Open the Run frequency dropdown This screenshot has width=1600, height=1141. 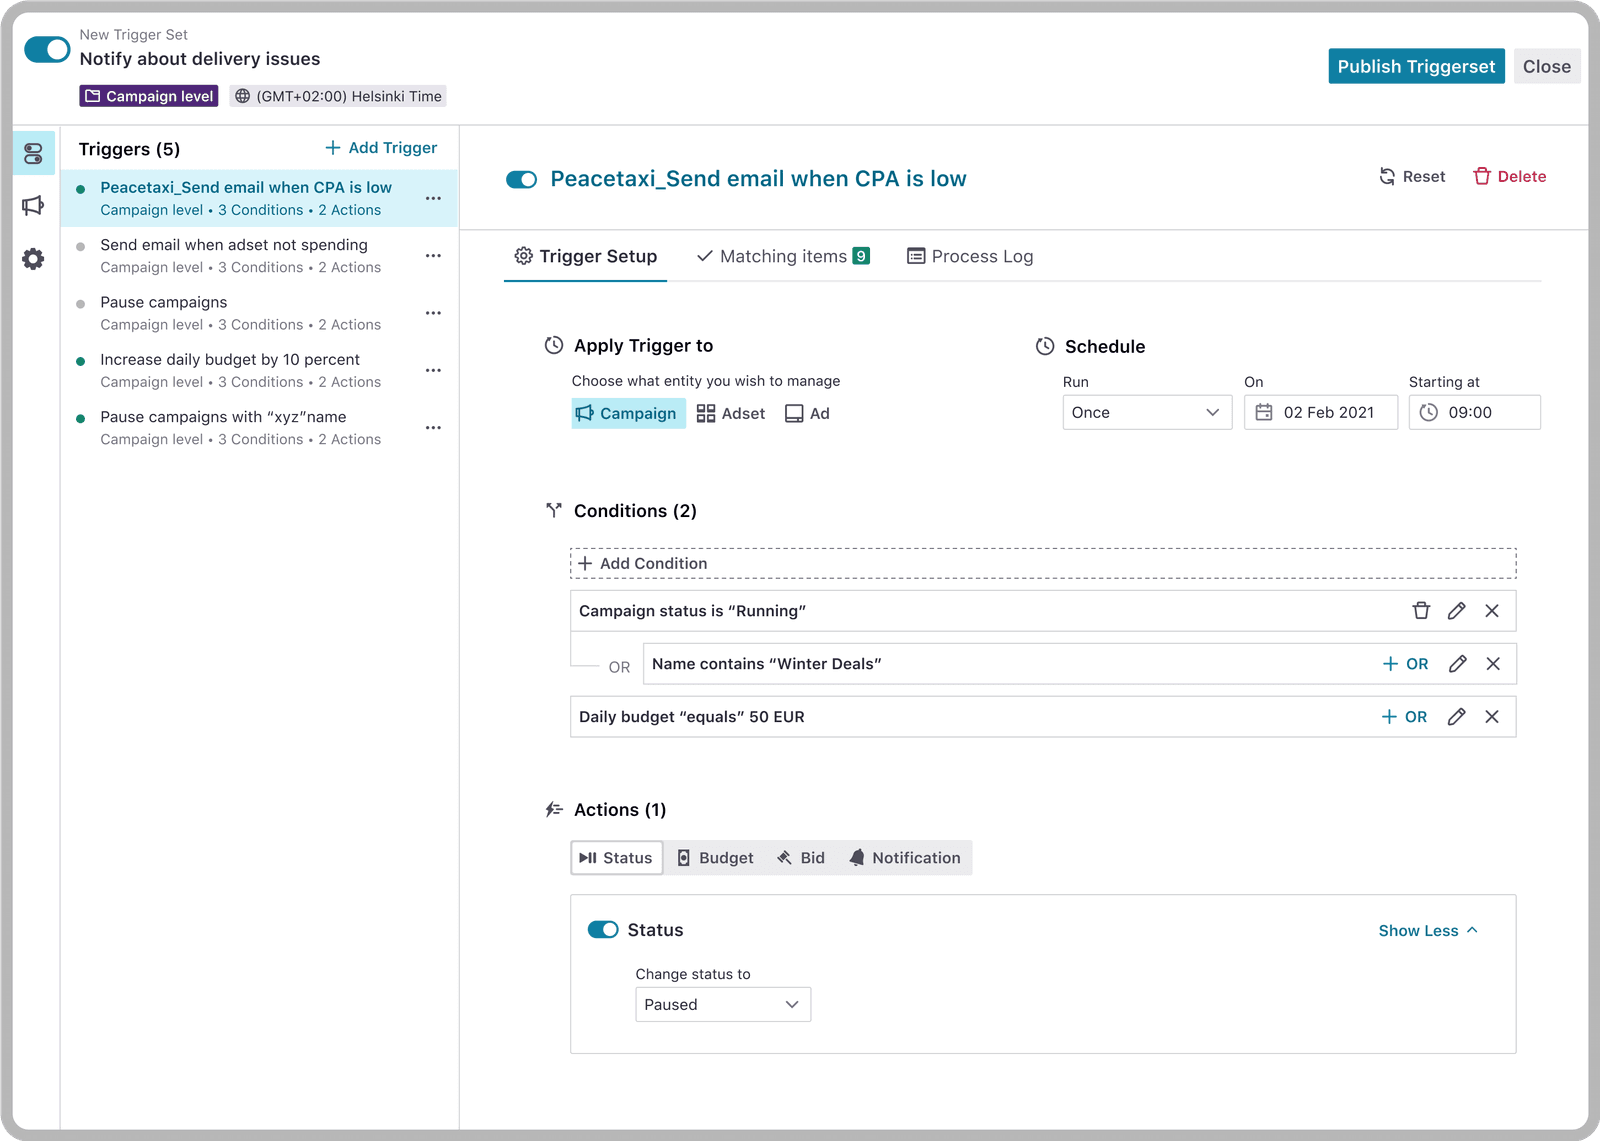1147,412
